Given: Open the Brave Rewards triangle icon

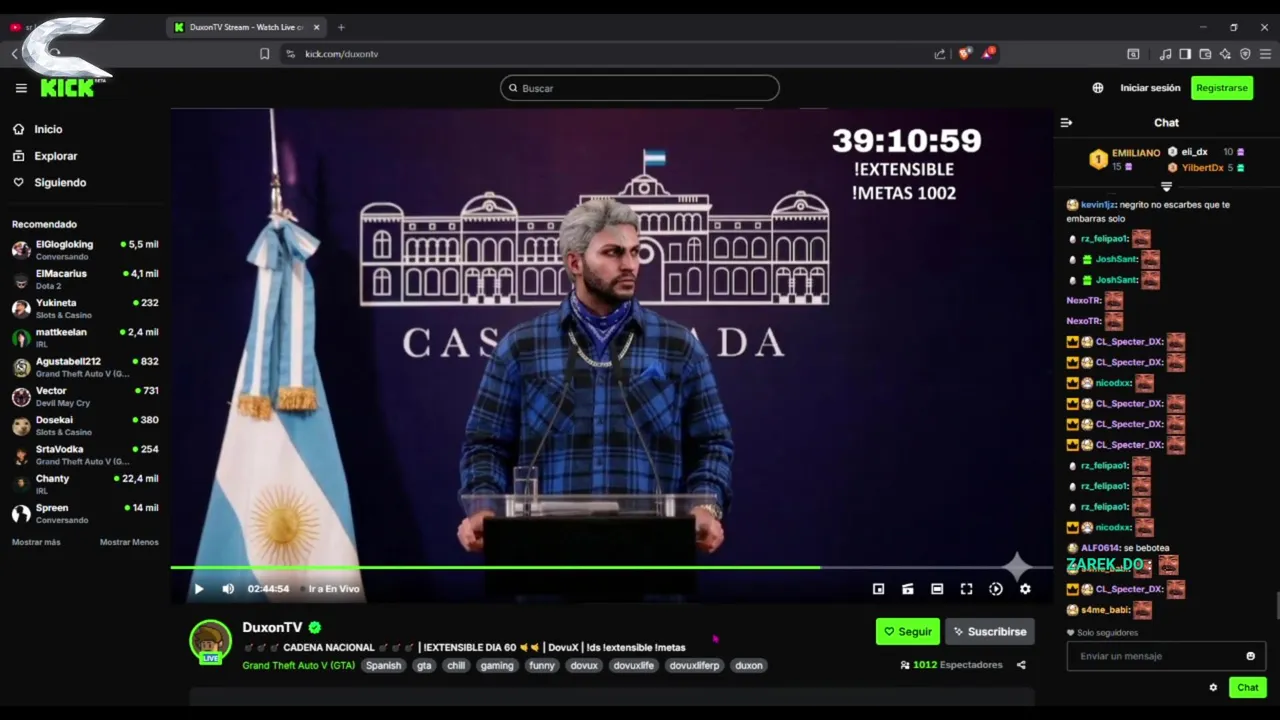Looking at the screenshot, I should (x=988, y=53).
